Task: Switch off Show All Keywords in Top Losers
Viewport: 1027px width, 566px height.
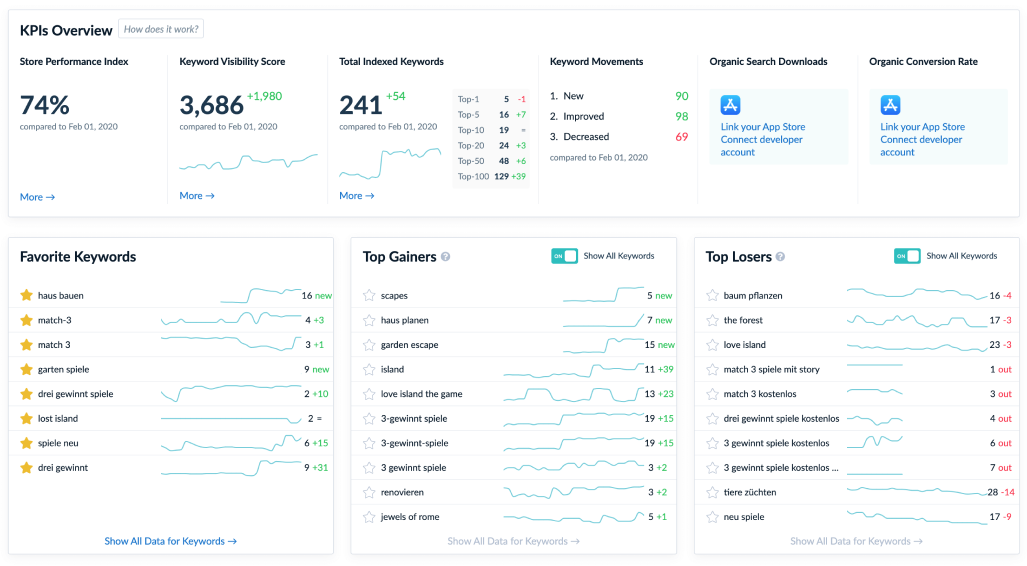Action: [x=907, y=256]
